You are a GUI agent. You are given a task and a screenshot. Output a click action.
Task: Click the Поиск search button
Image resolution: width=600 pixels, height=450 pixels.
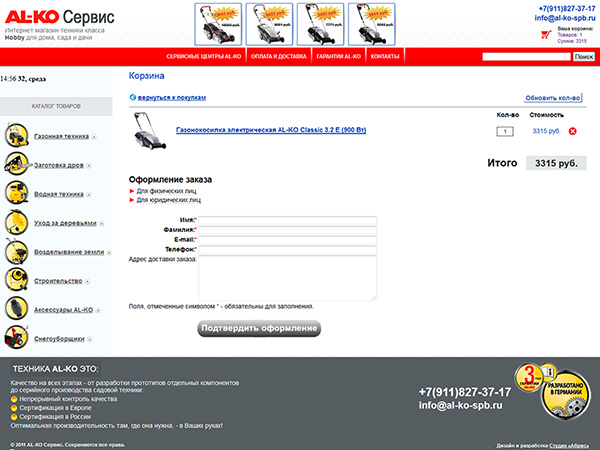tap(584, 57)
